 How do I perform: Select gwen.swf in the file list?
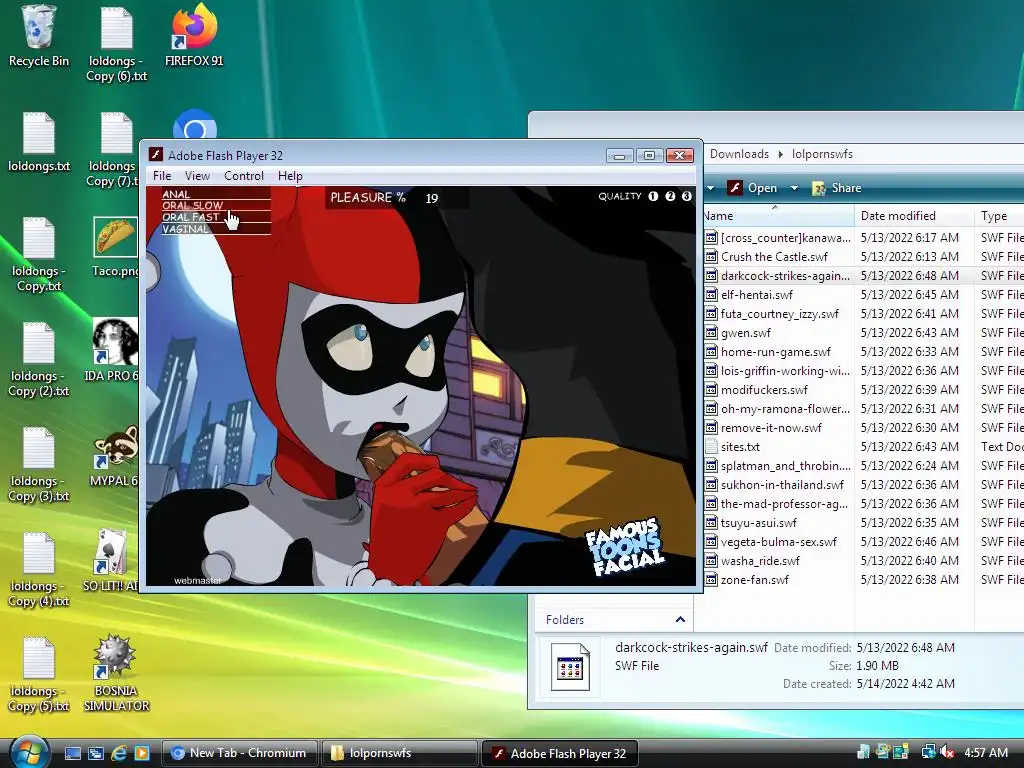(x=745, y=332)
